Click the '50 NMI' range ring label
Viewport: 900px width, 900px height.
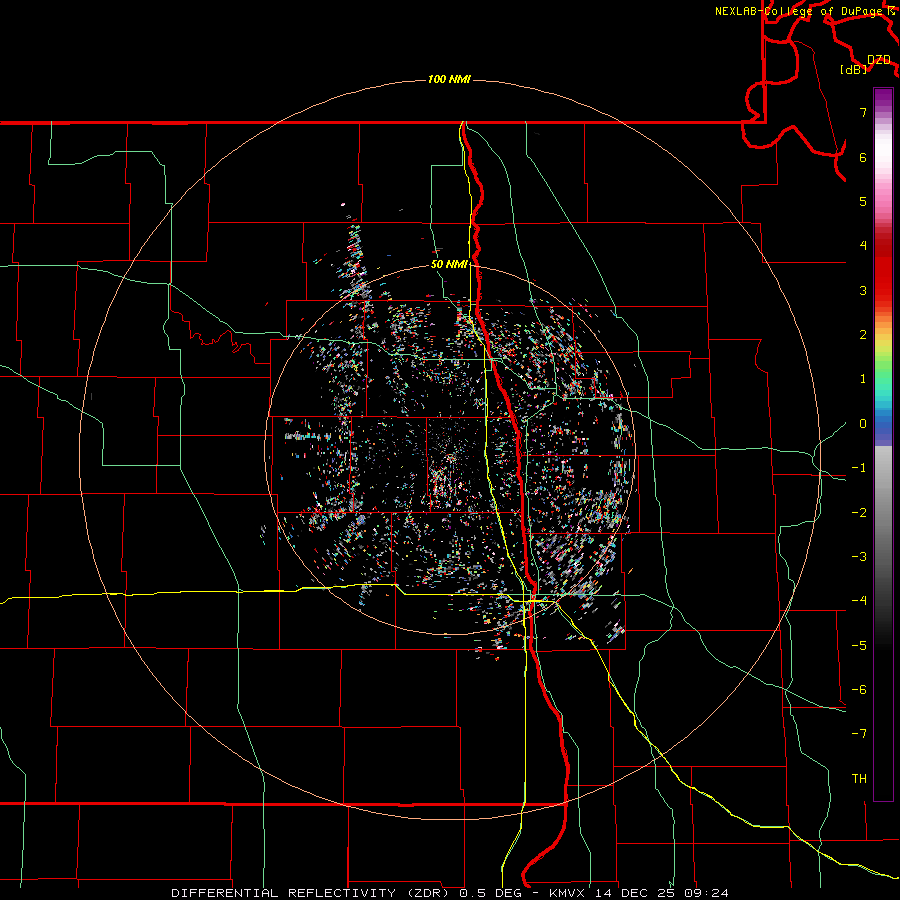pos(449,265)
